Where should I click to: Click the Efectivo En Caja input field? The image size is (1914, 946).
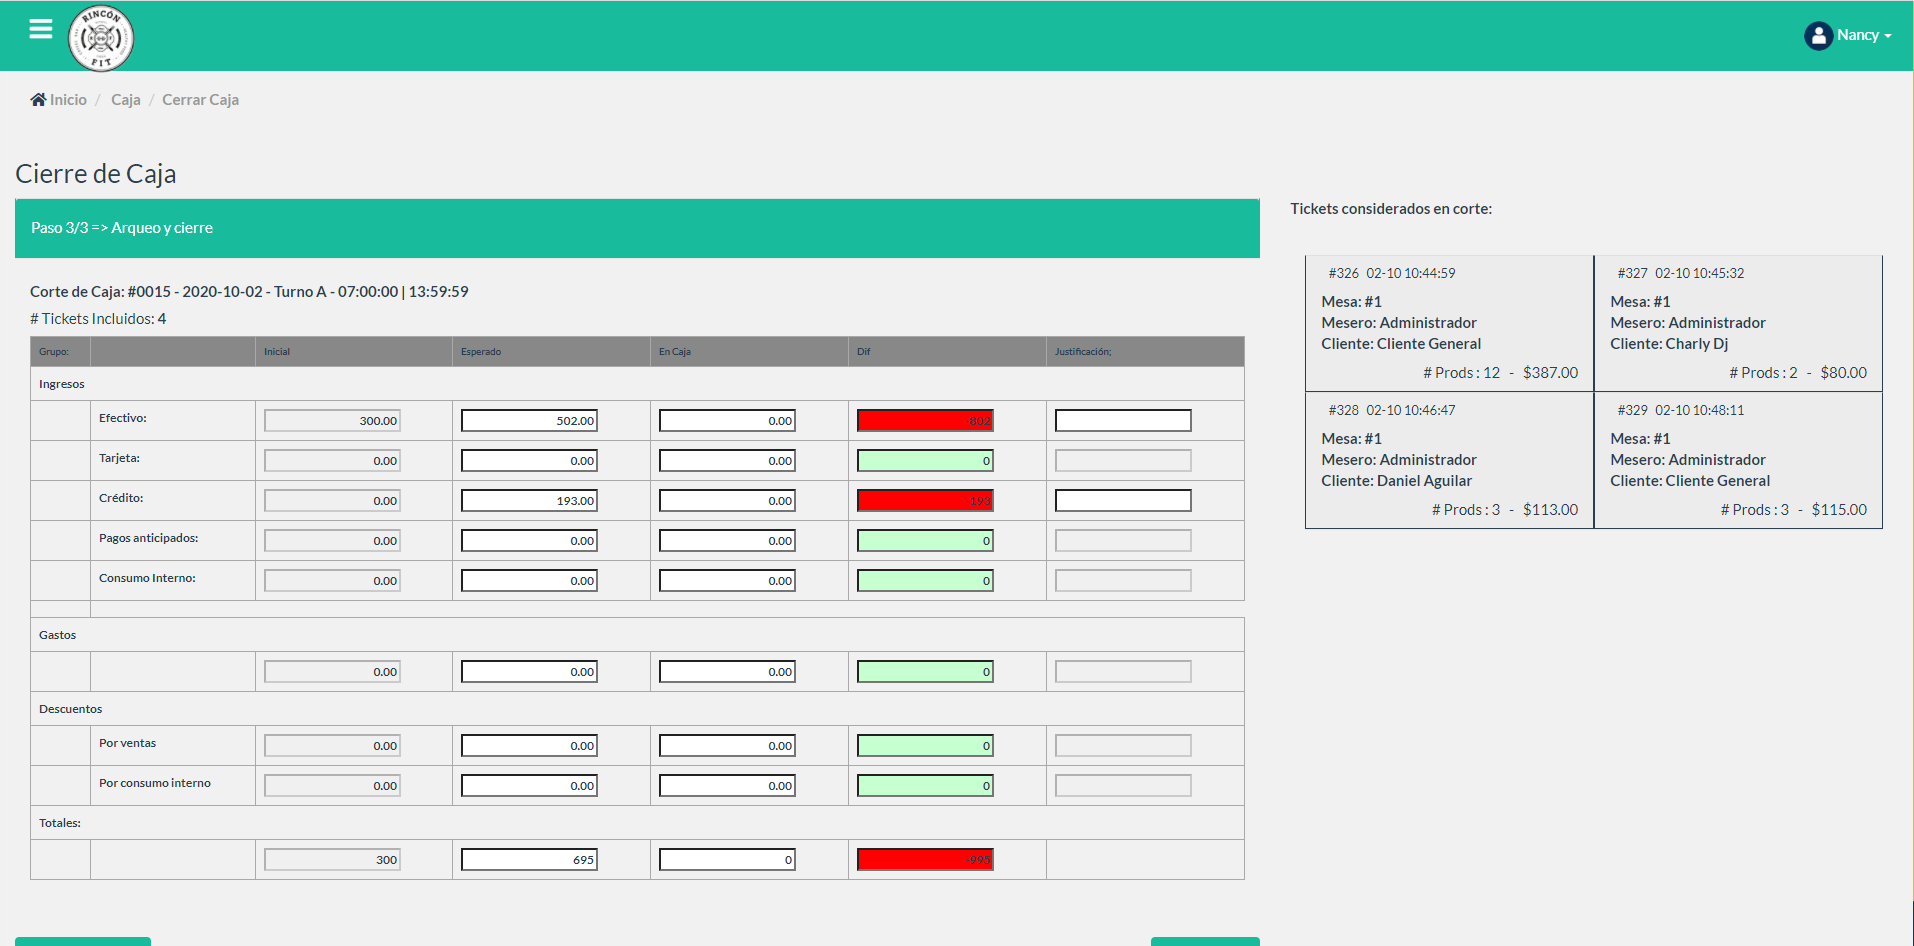727,421
